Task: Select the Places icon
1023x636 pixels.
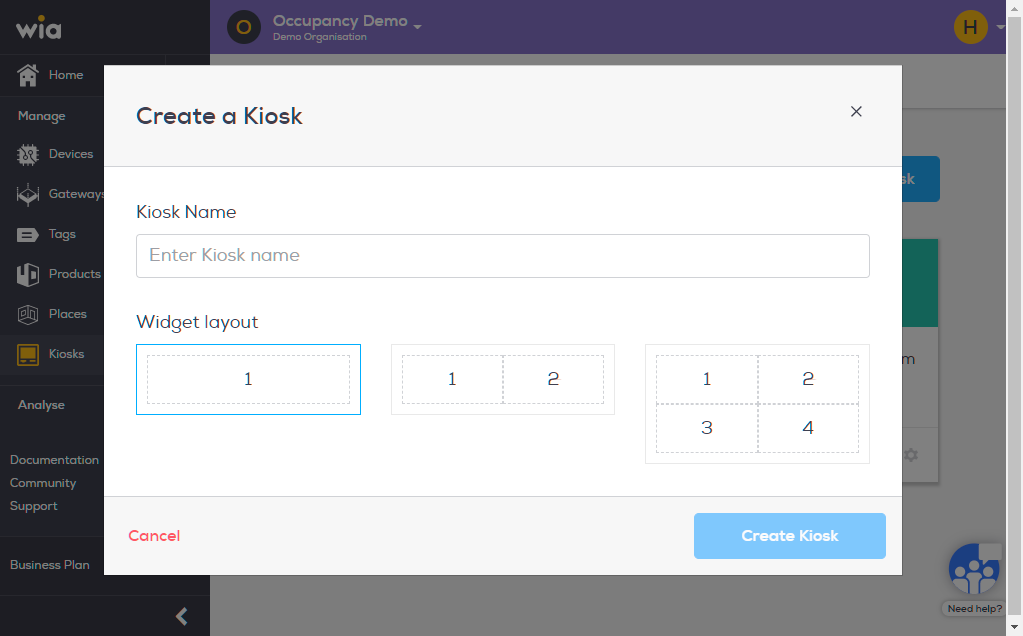Action: pos(27,314)
